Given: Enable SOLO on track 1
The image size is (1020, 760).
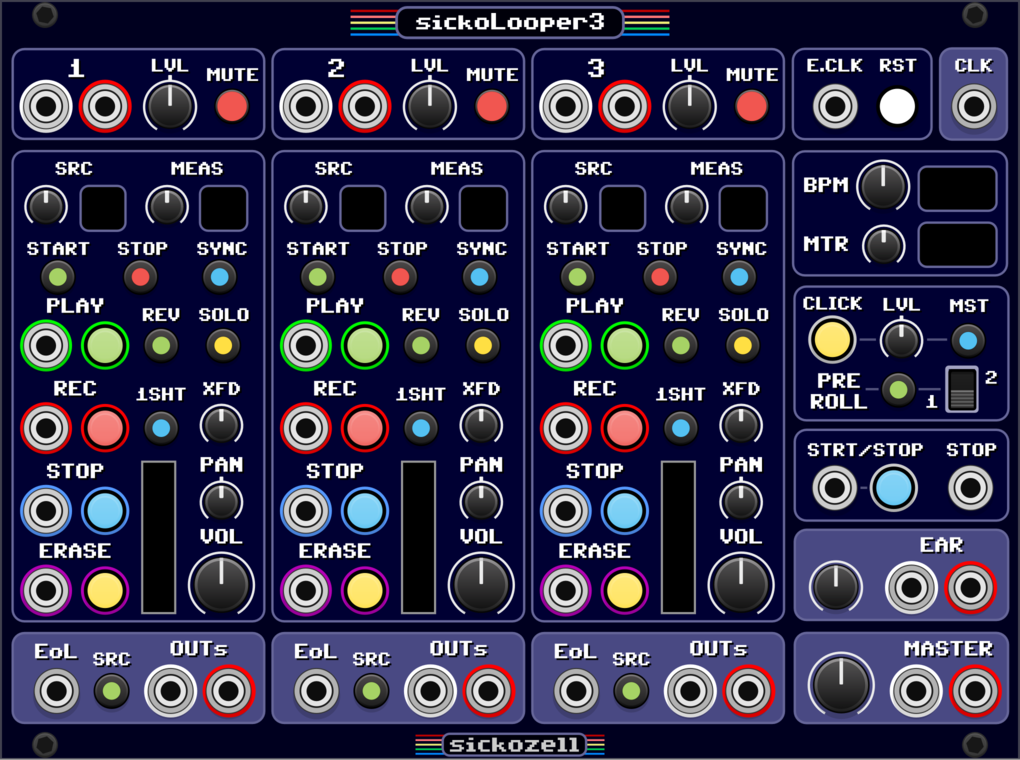Looking at the screenshot, I should [x=222, y=345].
